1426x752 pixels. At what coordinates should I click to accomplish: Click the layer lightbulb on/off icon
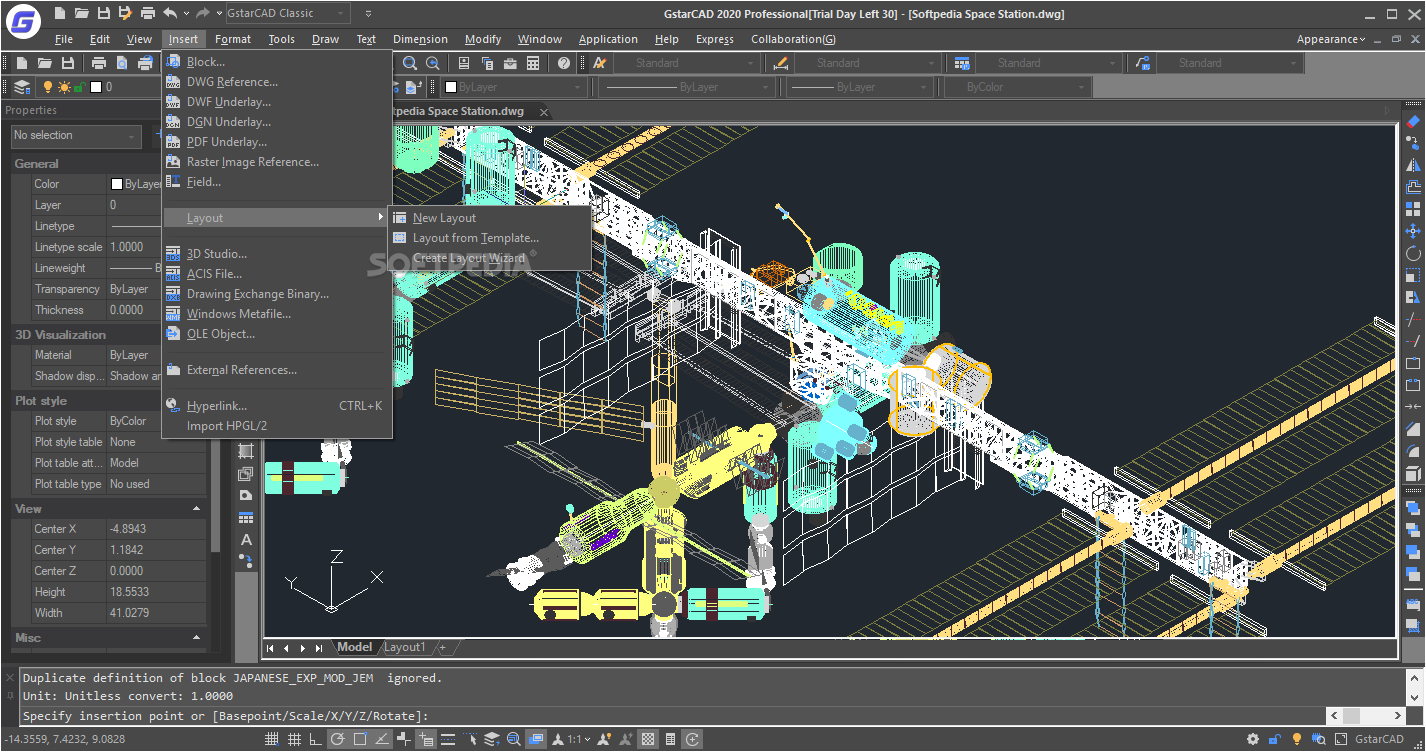(x=47, y=87)
